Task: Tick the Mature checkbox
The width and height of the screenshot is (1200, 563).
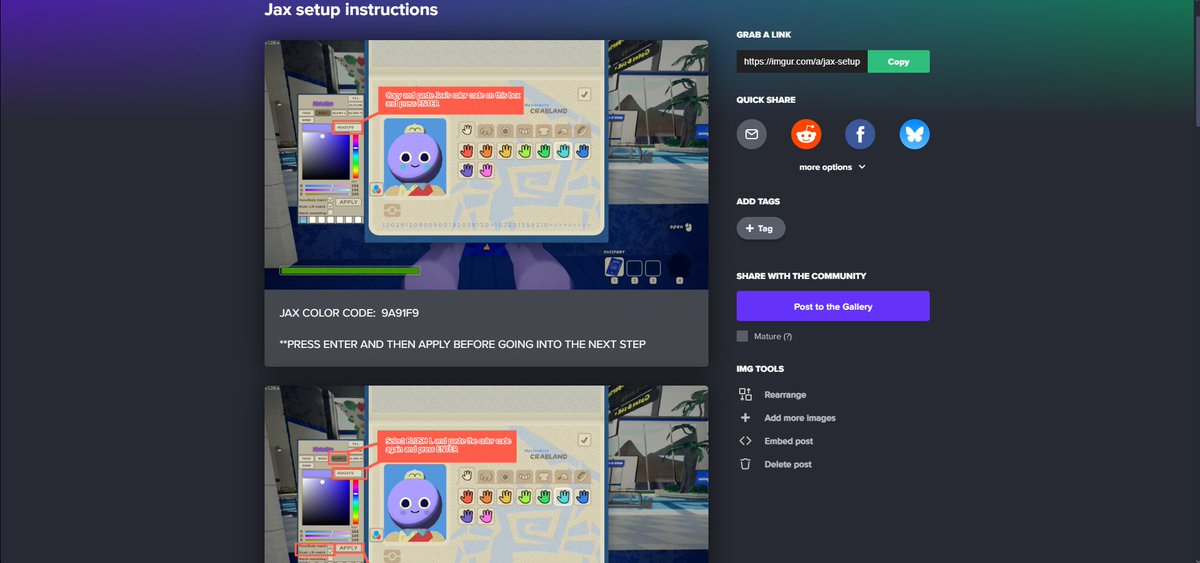Action: pos(742,336)
